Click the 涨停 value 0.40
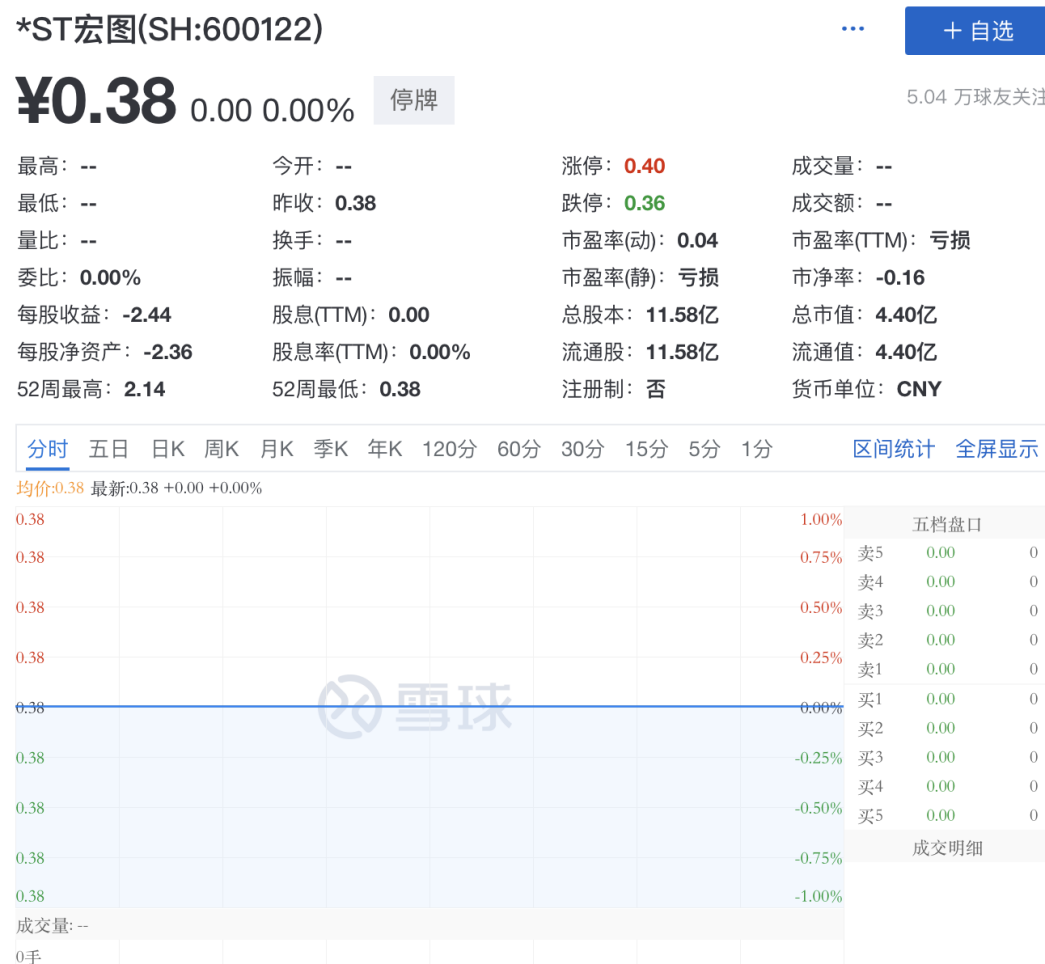 (x=644, y=166)
